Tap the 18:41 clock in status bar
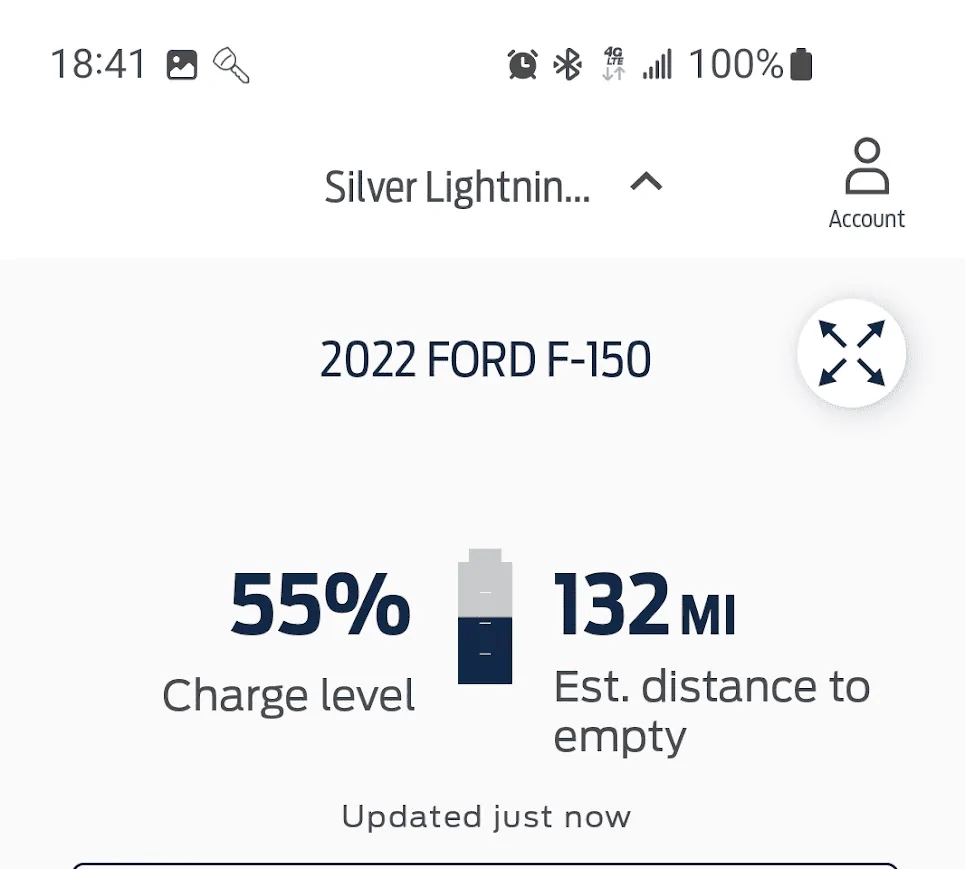The width and height of the screenshot is (965, 869). click(98, 66)
